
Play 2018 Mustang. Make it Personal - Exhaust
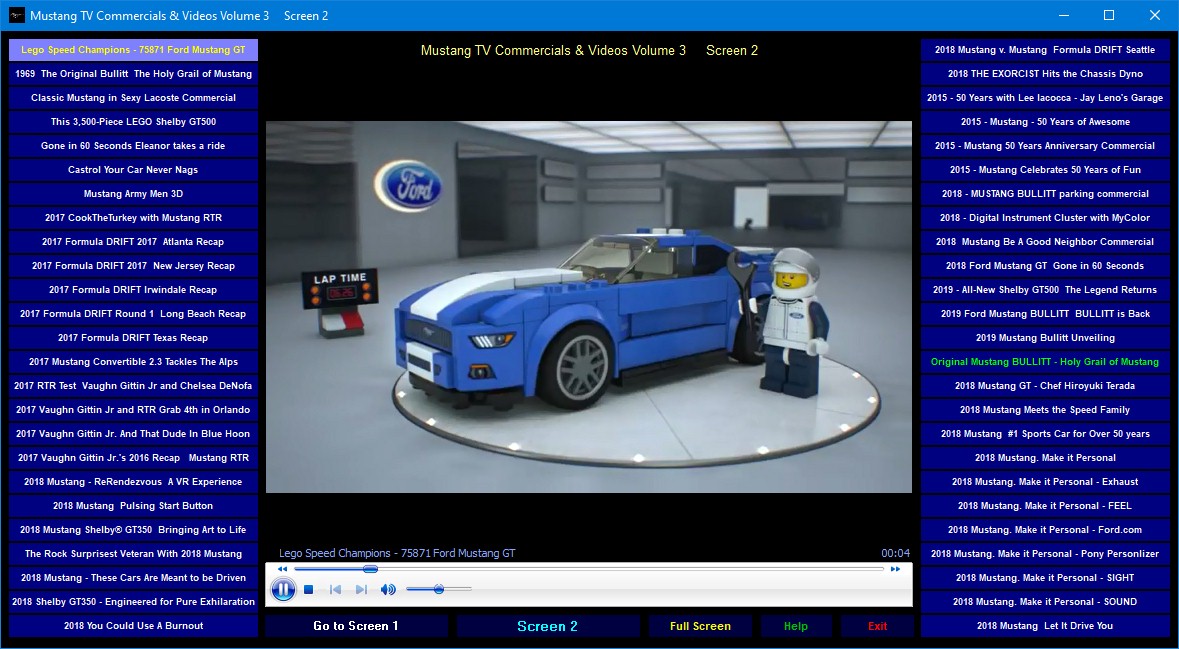click(1045, 482)
